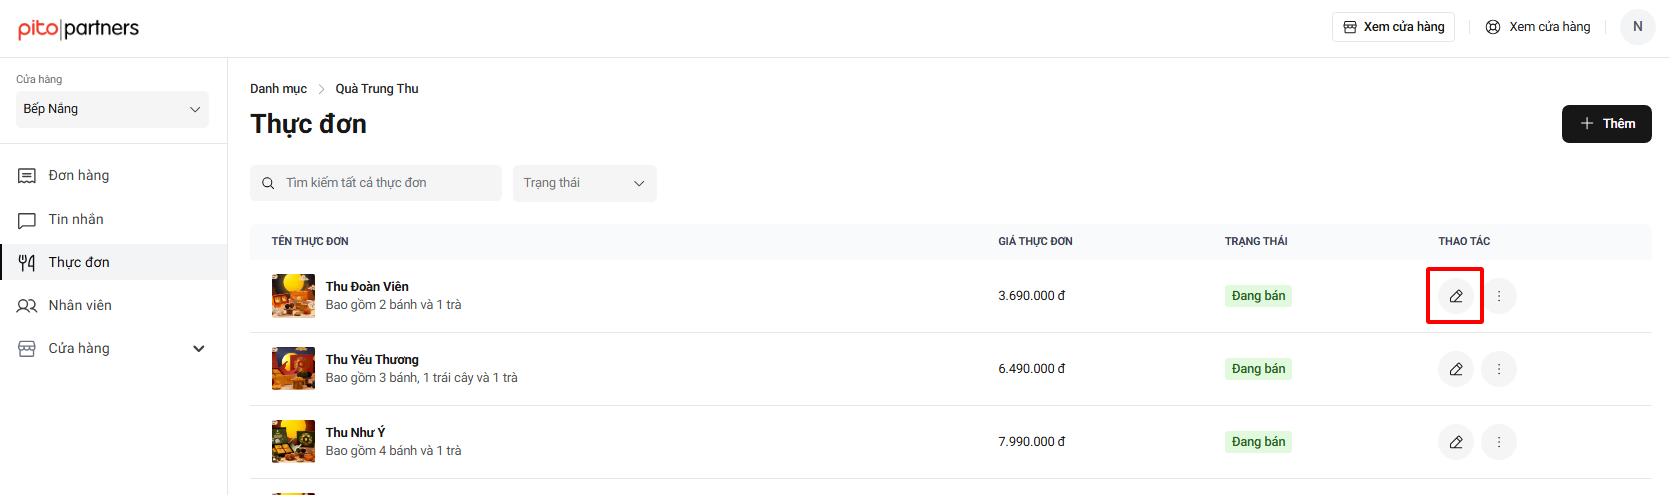Open three-dot menu for Thu Như Ý

click(1499, 442)
